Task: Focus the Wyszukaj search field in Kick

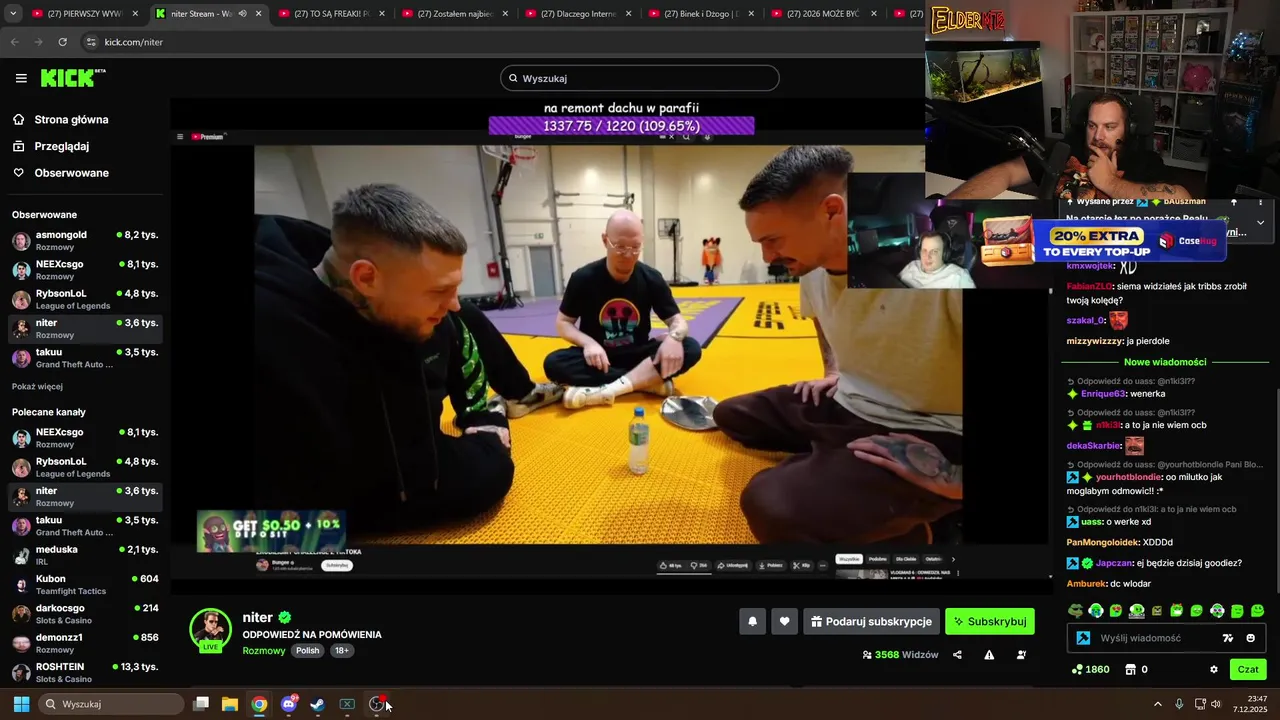Action: click(640, 78)
